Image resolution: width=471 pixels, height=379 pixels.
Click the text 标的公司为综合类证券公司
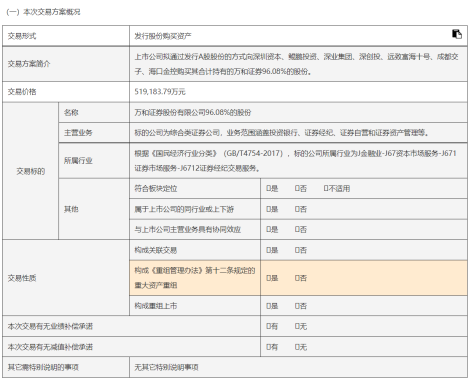pos(281,133)
